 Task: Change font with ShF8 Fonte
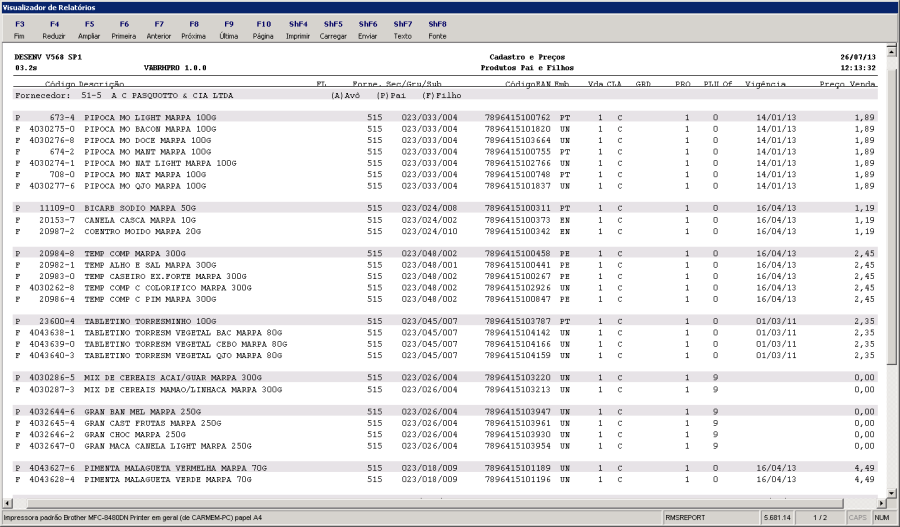(437, 30)
